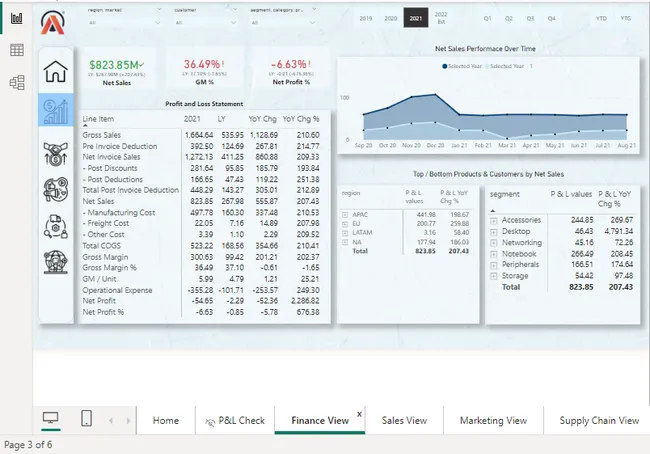The width and height of the screenshot is (650, 454).
Task: Switch to the Marketing View tab
Action: click(493, 420)
